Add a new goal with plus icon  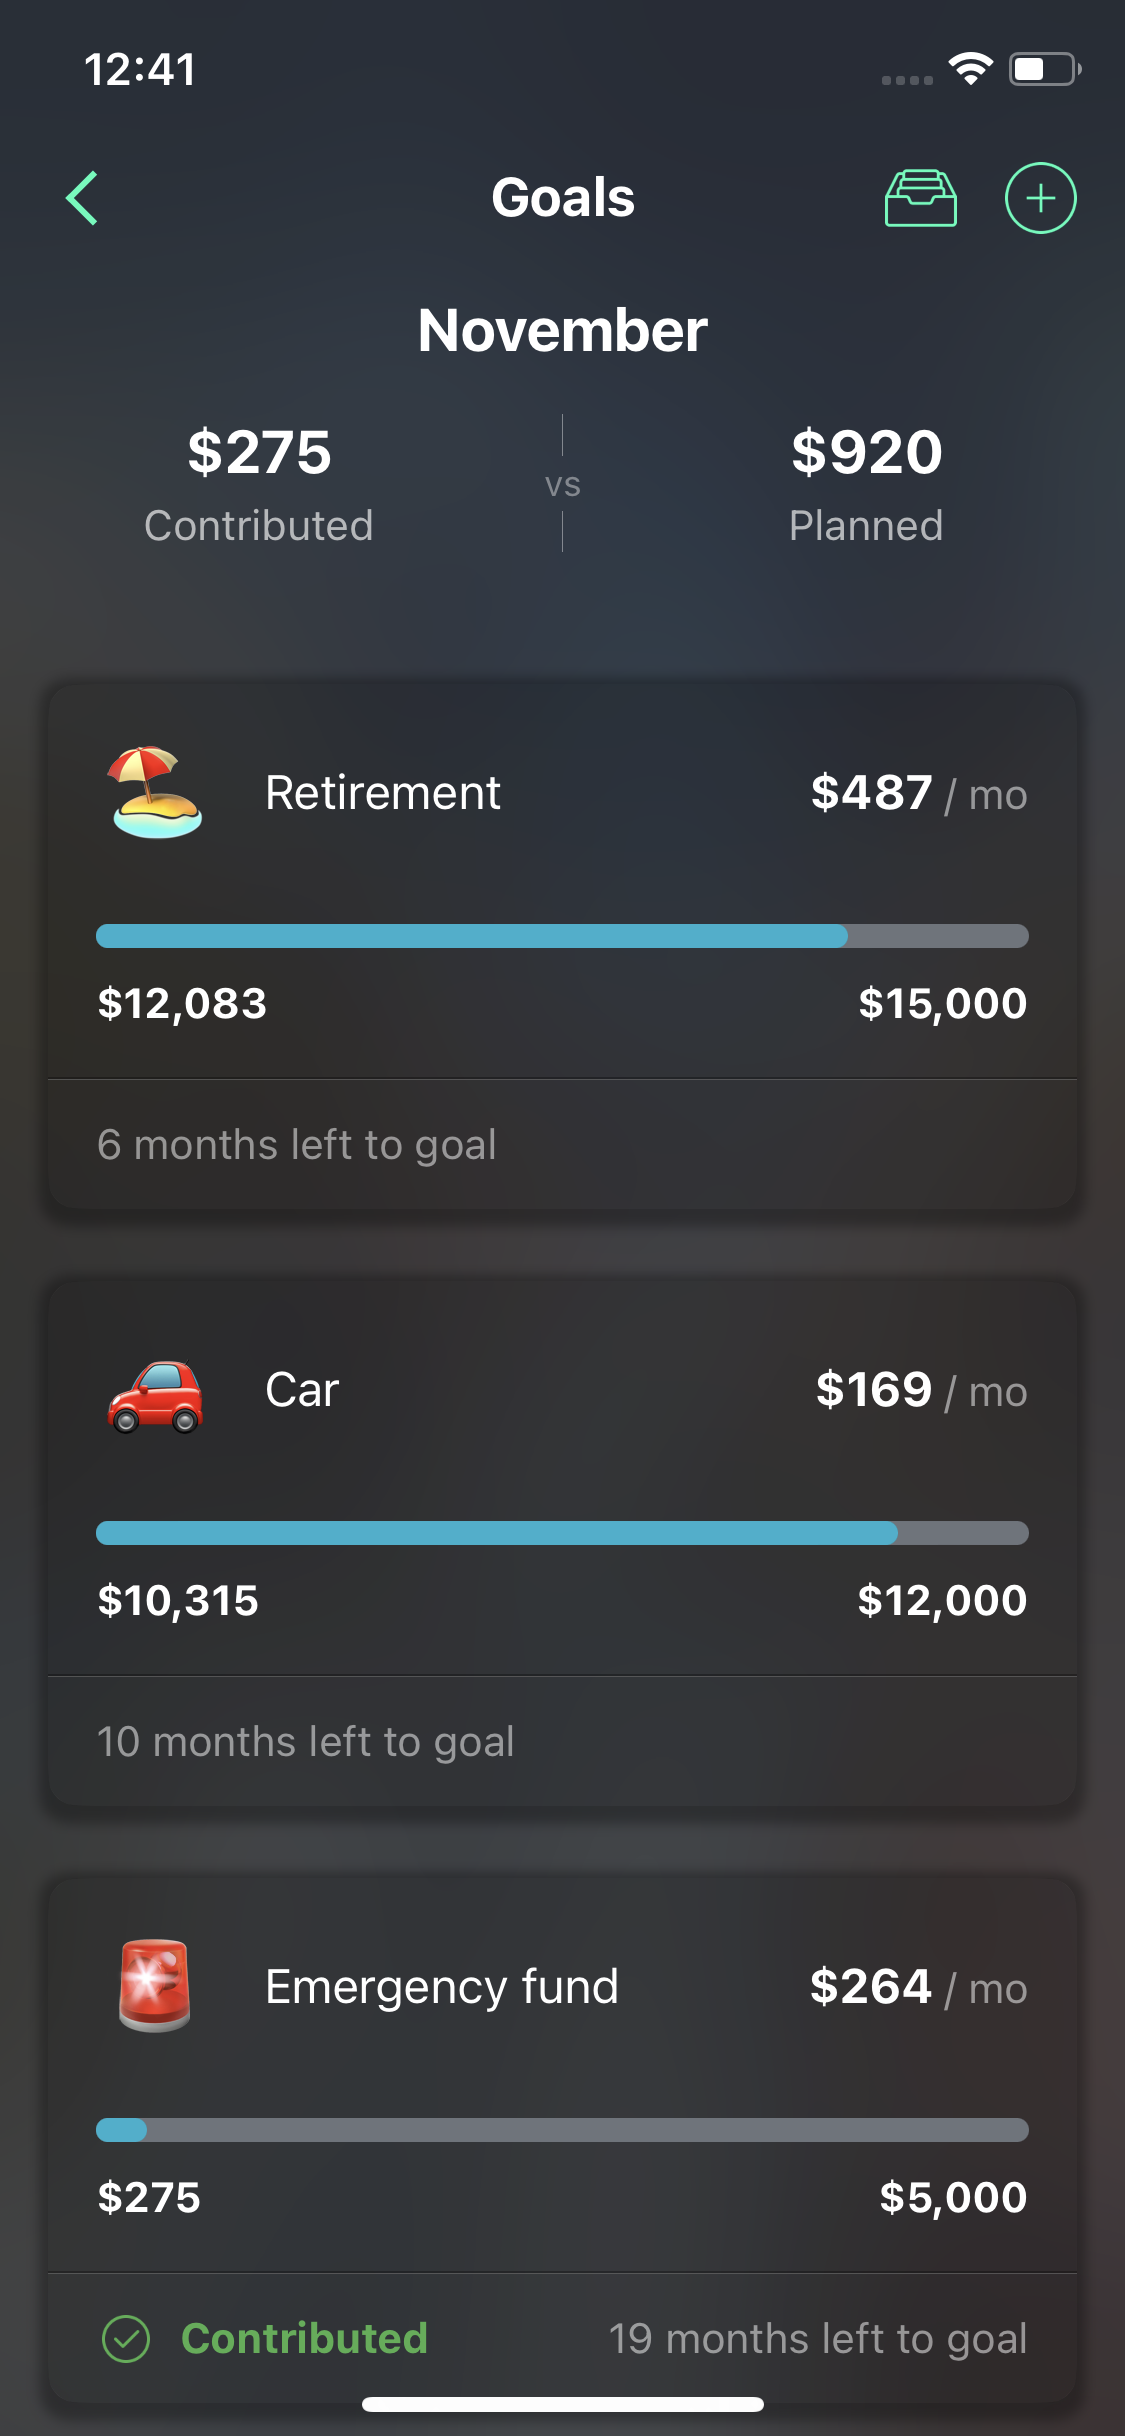1040,198
